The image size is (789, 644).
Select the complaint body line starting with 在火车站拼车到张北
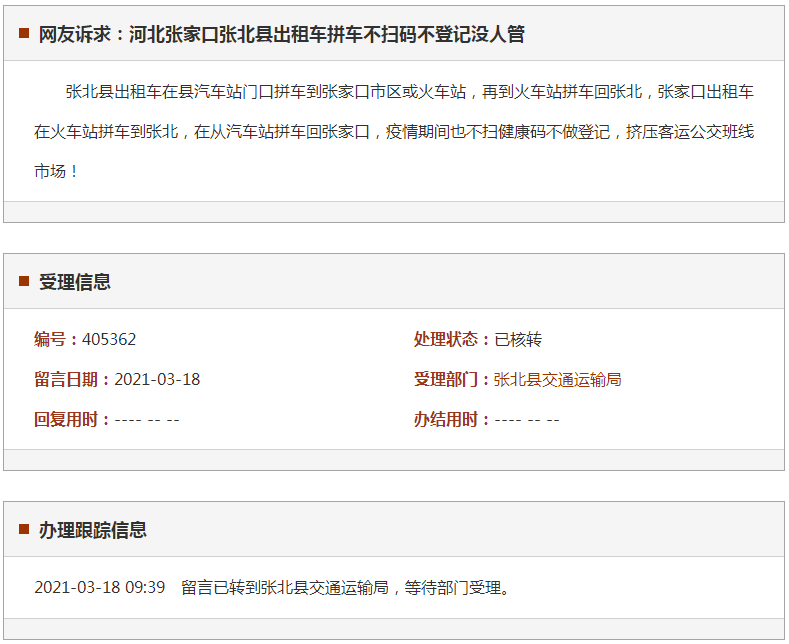(x=394, y=132)
